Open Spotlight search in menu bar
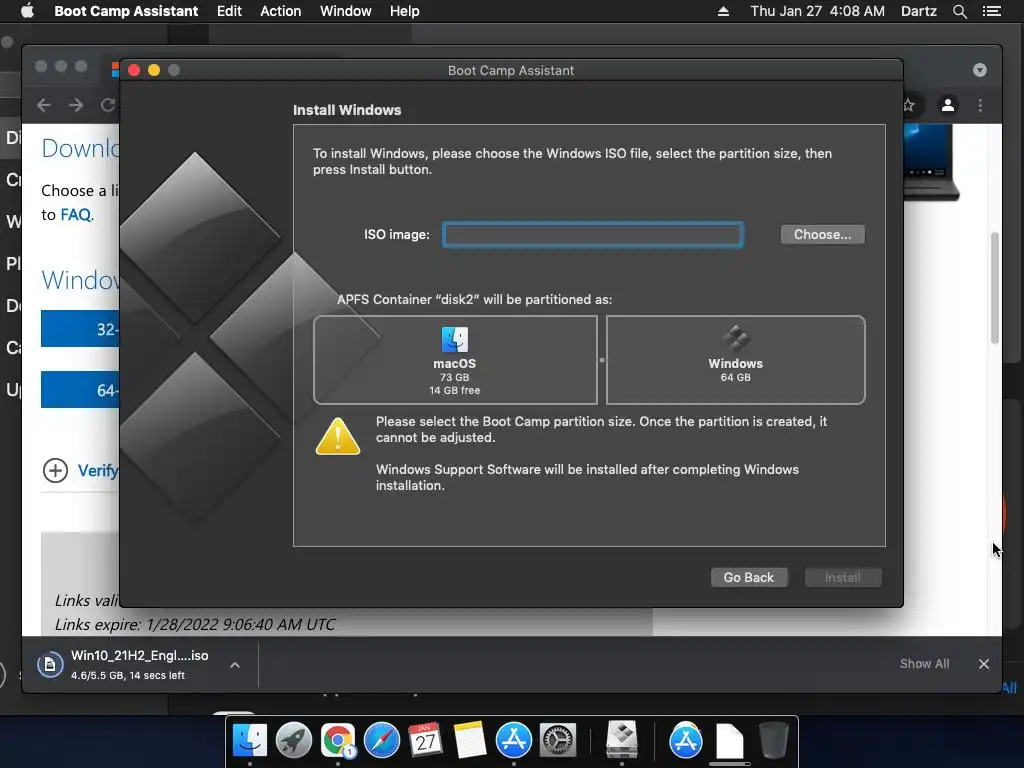The height and width of the screenshot is (768, 1024). 959,11
